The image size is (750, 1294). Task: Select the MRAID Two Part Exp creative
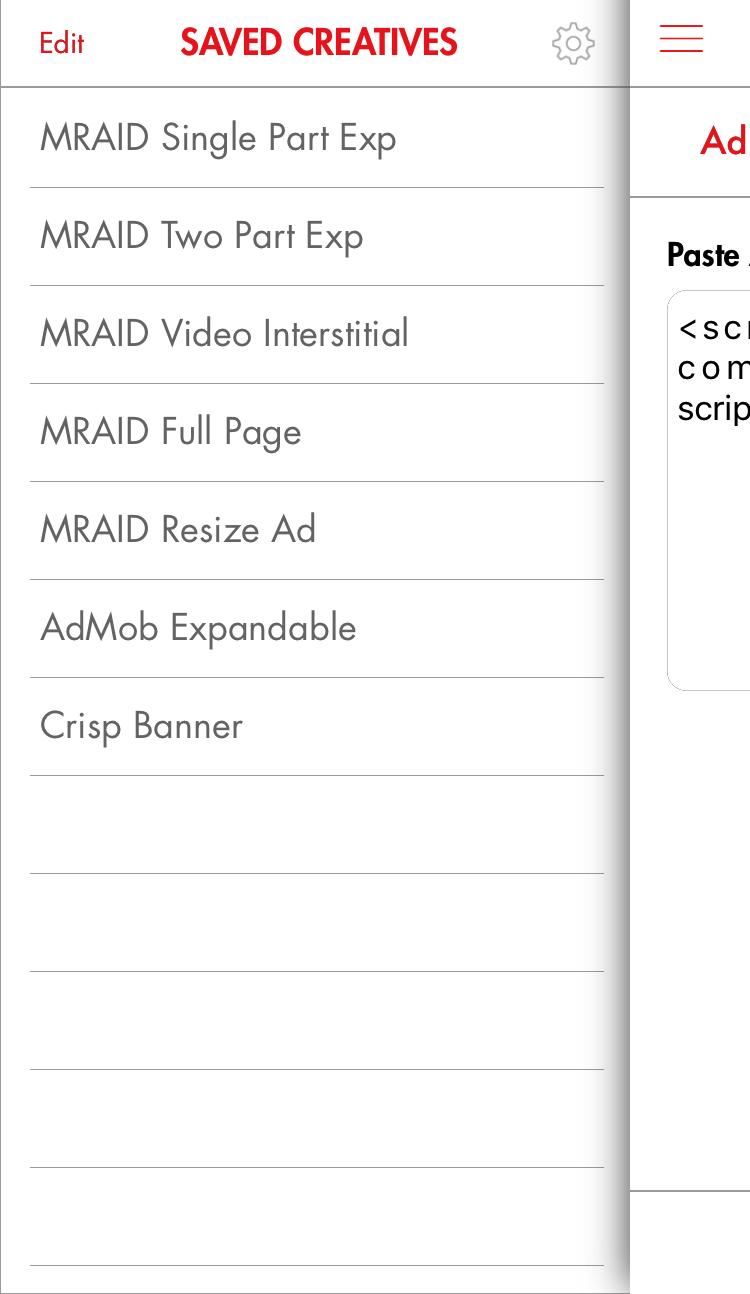(x=201, y=235)
